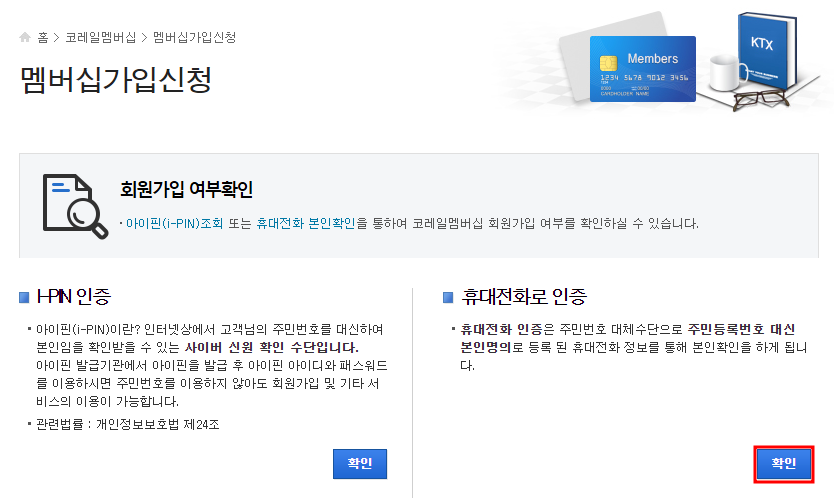Click the 관련법률 : 개인정보보호법 제24조 text
This screenshot has width=834, height=499.
point(128,425)
